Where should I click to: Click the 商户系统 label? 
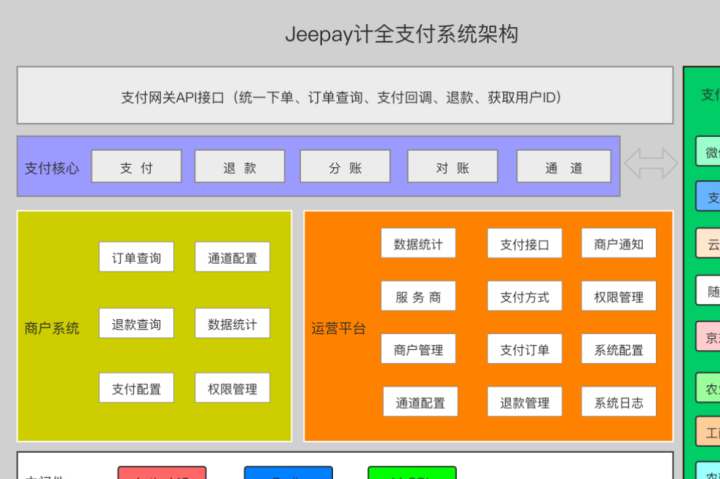51,328
